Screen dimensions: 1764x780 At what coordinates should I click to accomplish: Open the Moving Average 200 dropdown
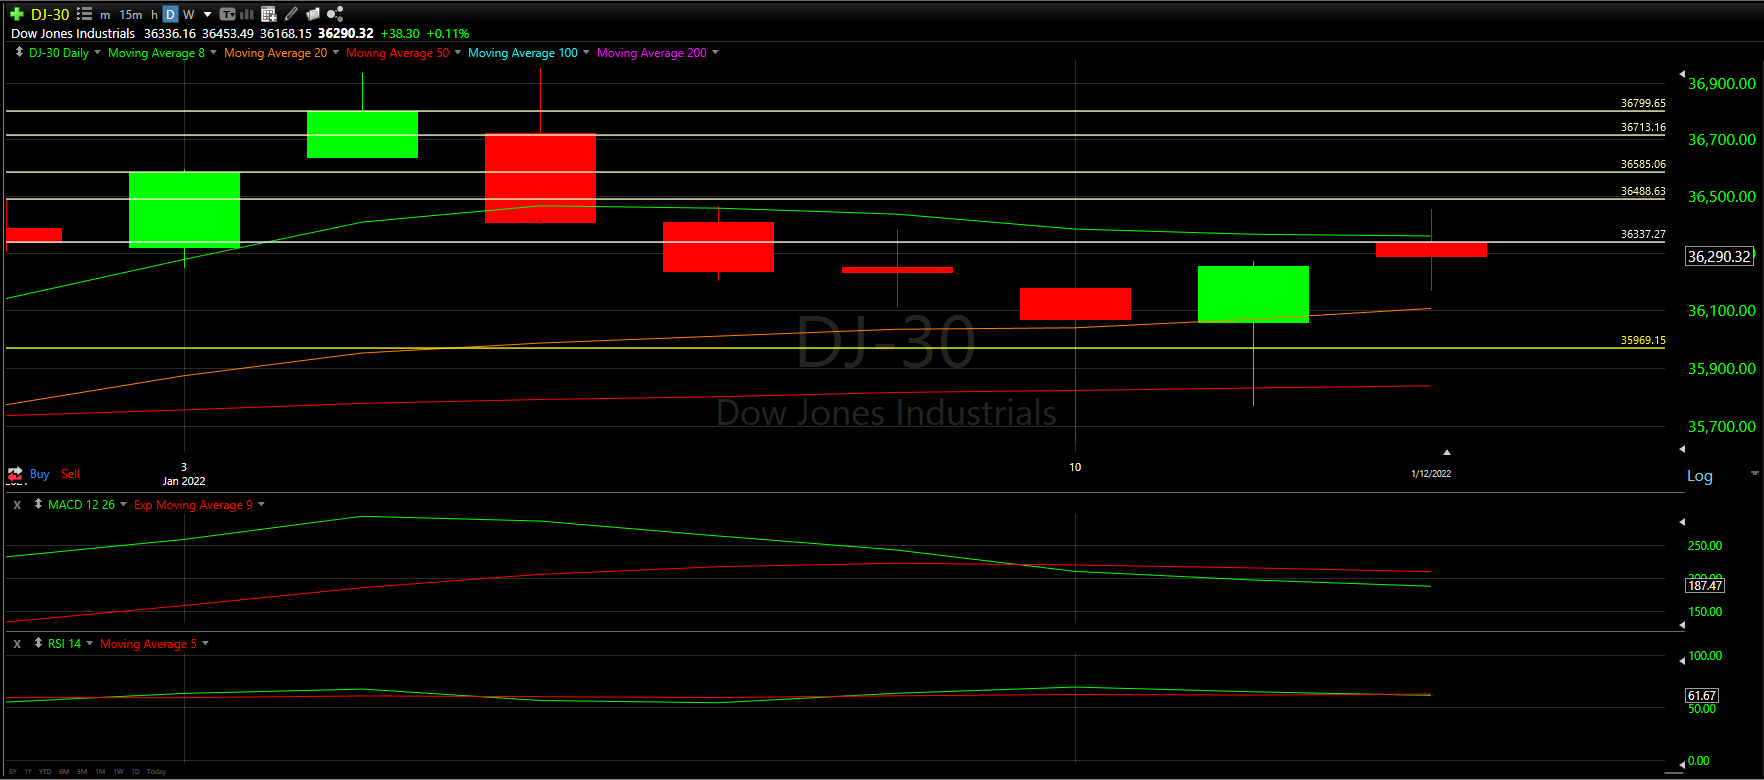pos(715,52)
